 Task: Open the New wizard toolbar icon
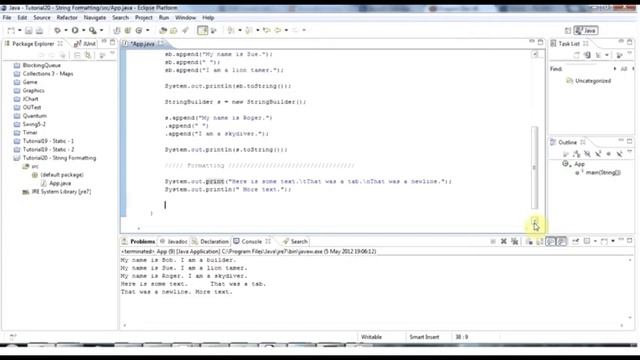pyautogui.click(x=11, y=30)
